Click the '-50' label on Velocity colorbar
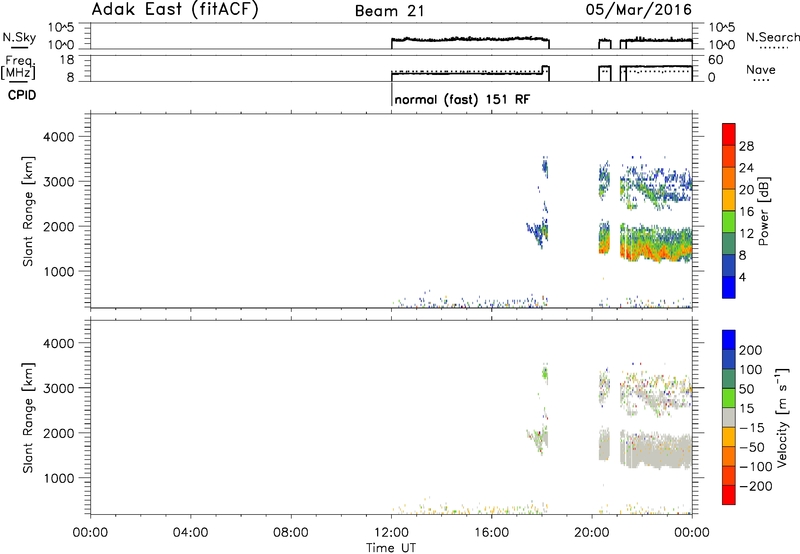 coord(752,447)
